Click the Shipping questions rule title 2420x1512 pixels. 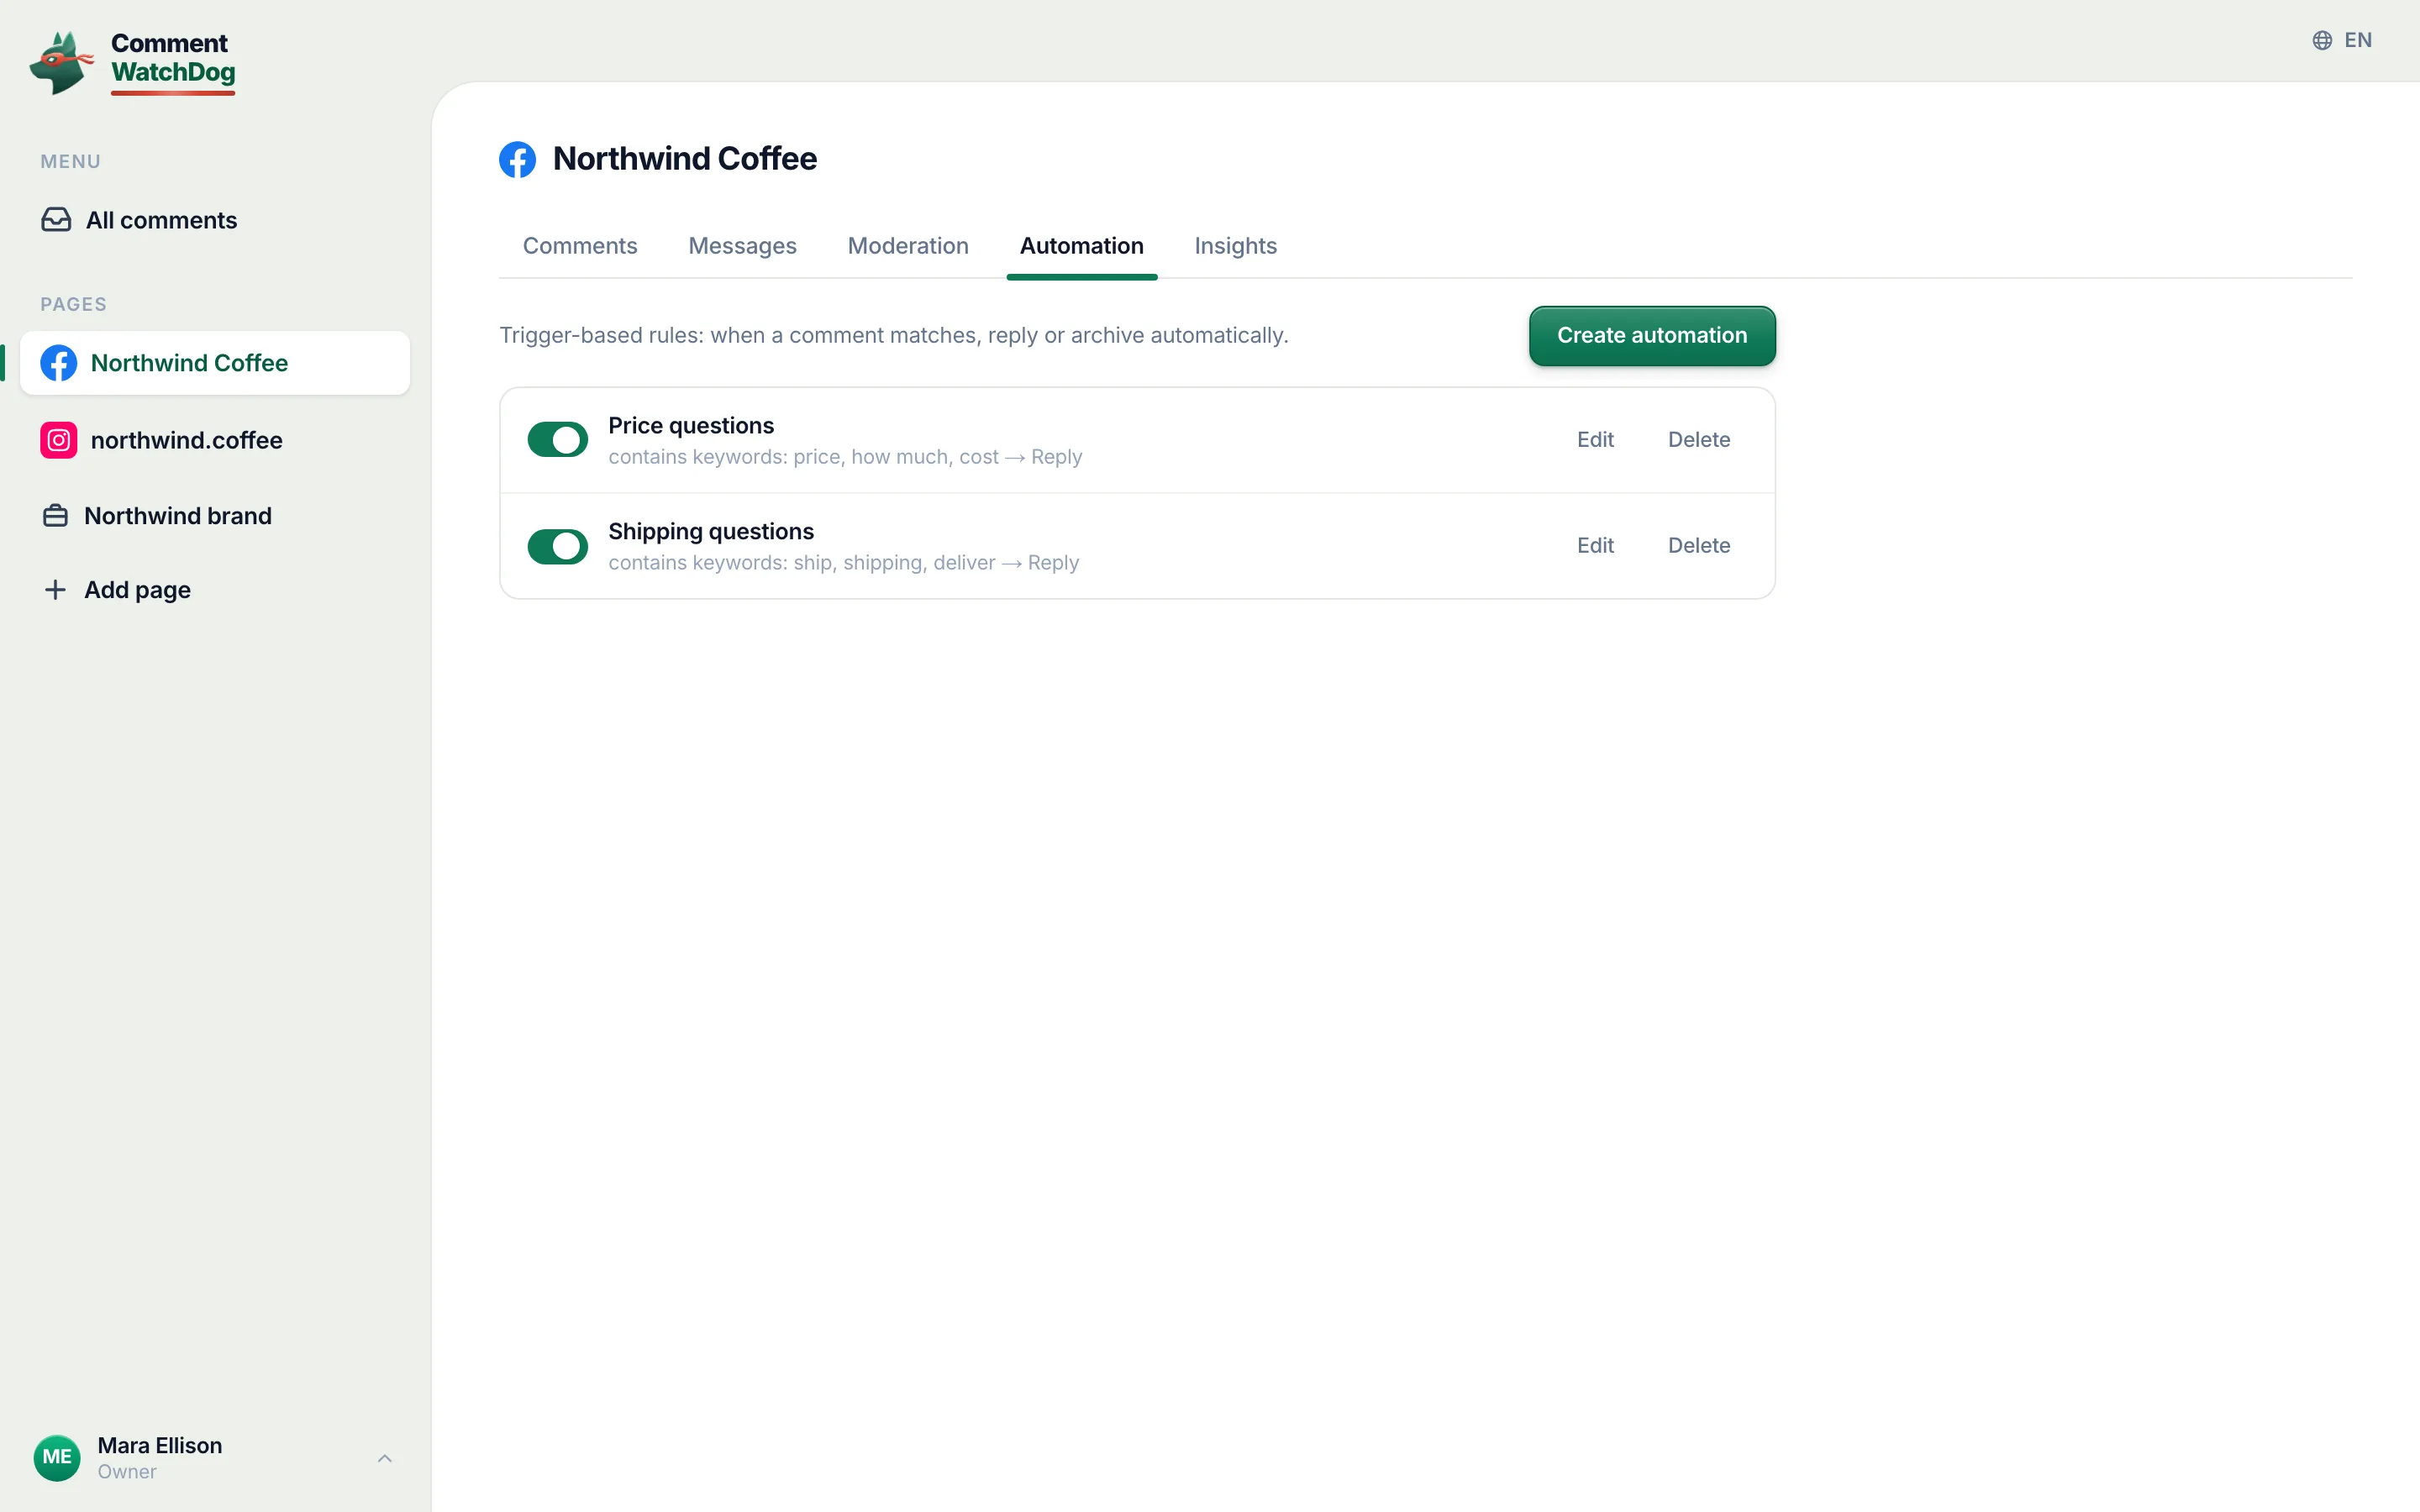[711, 532]
